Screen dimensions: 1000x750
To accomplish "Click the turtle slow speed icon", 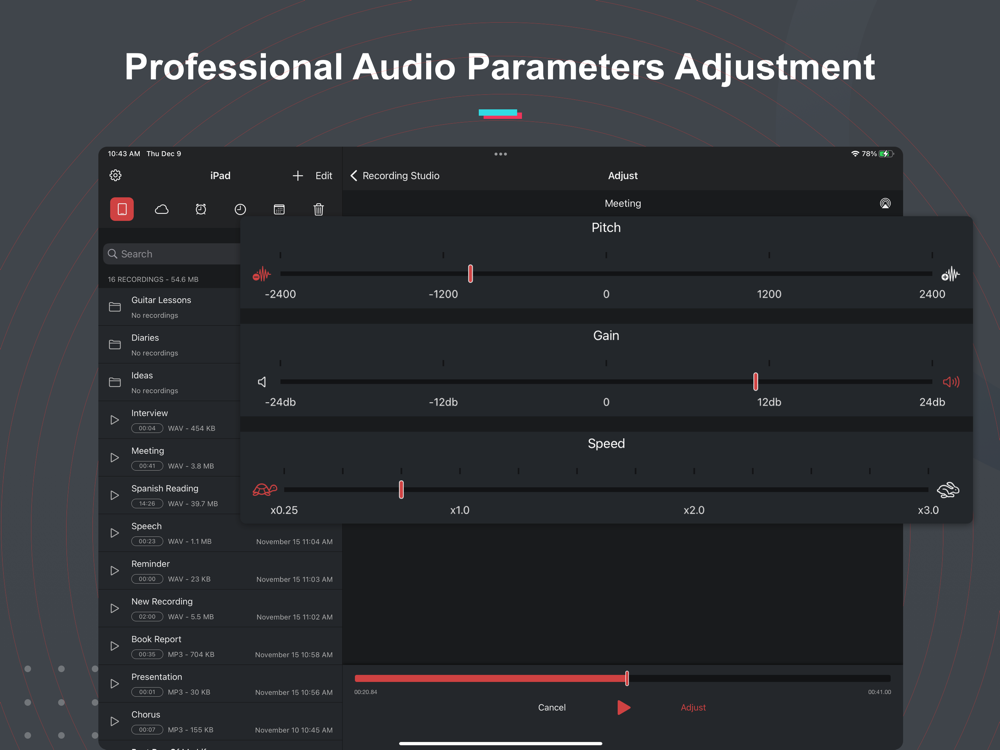I will (265, 490).
